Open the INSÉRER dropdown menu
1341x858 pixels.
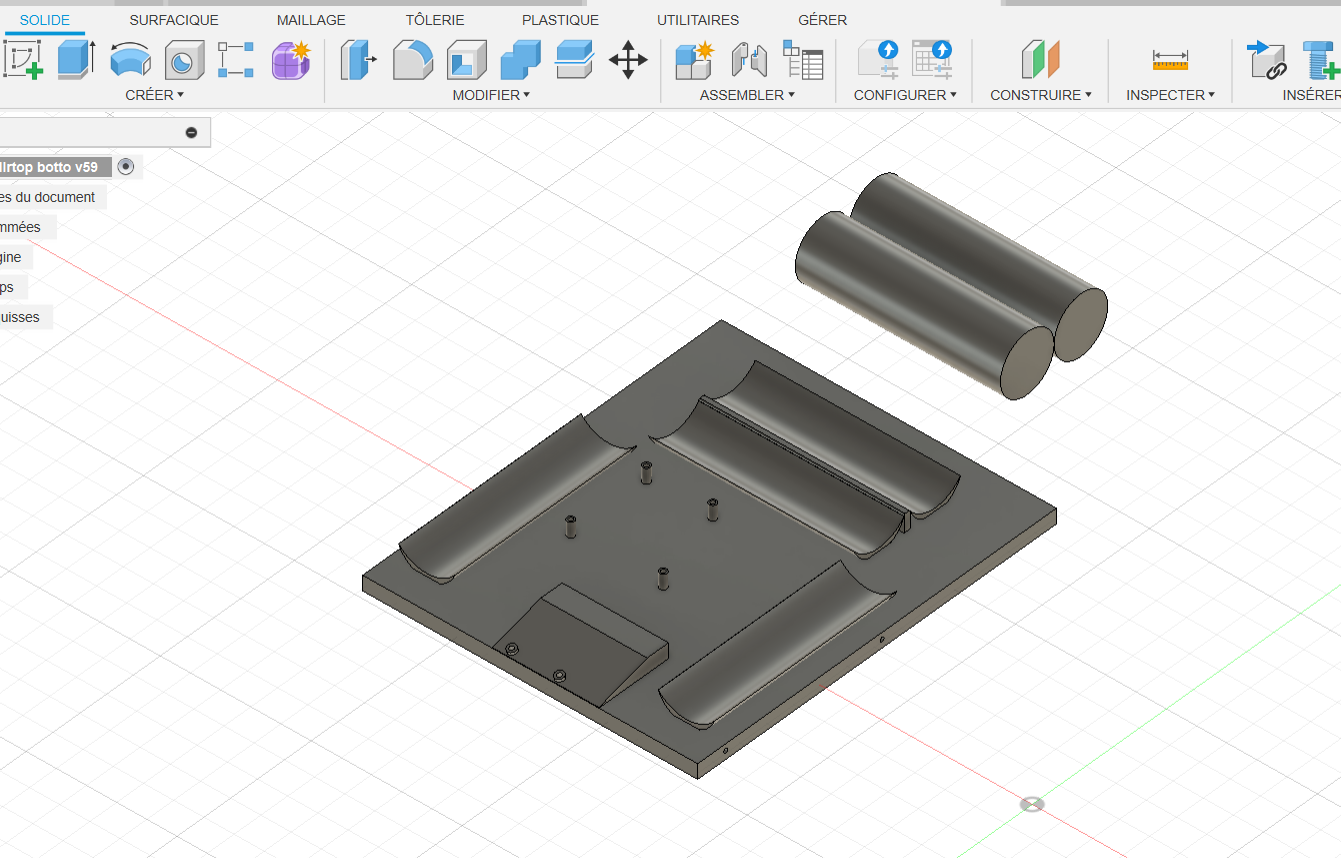[1312, 95]
